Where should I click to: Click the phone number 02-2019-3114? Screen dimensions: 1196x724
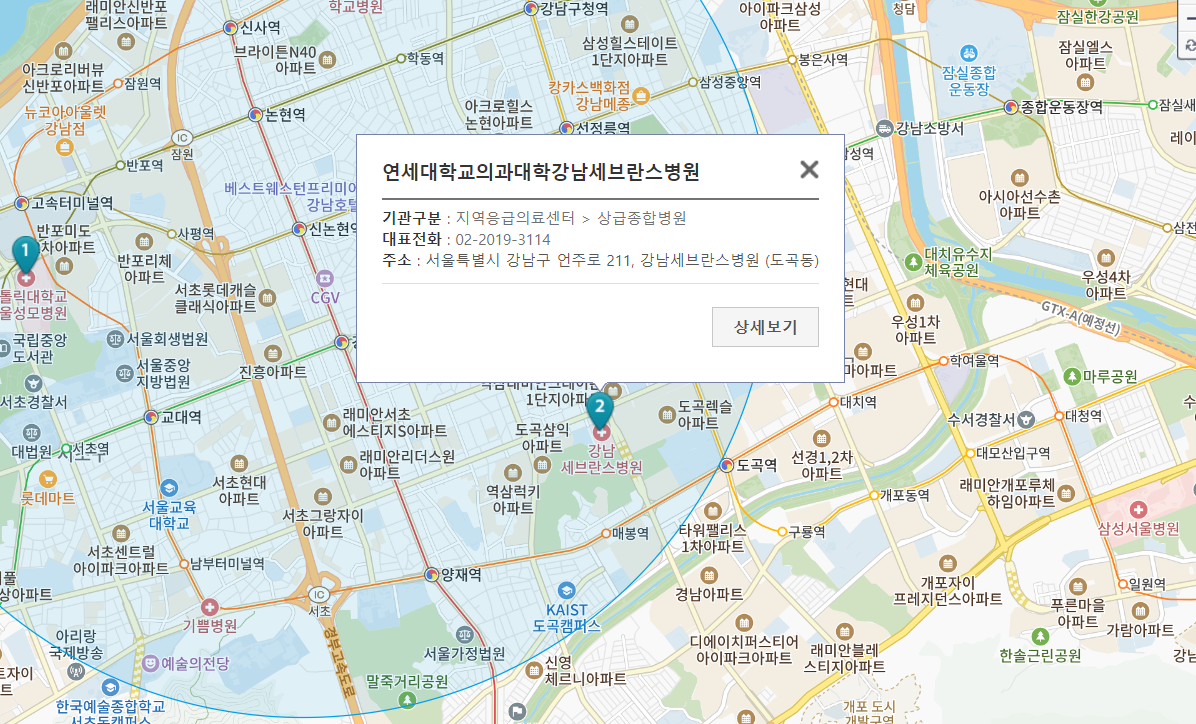tap(503, 239)
